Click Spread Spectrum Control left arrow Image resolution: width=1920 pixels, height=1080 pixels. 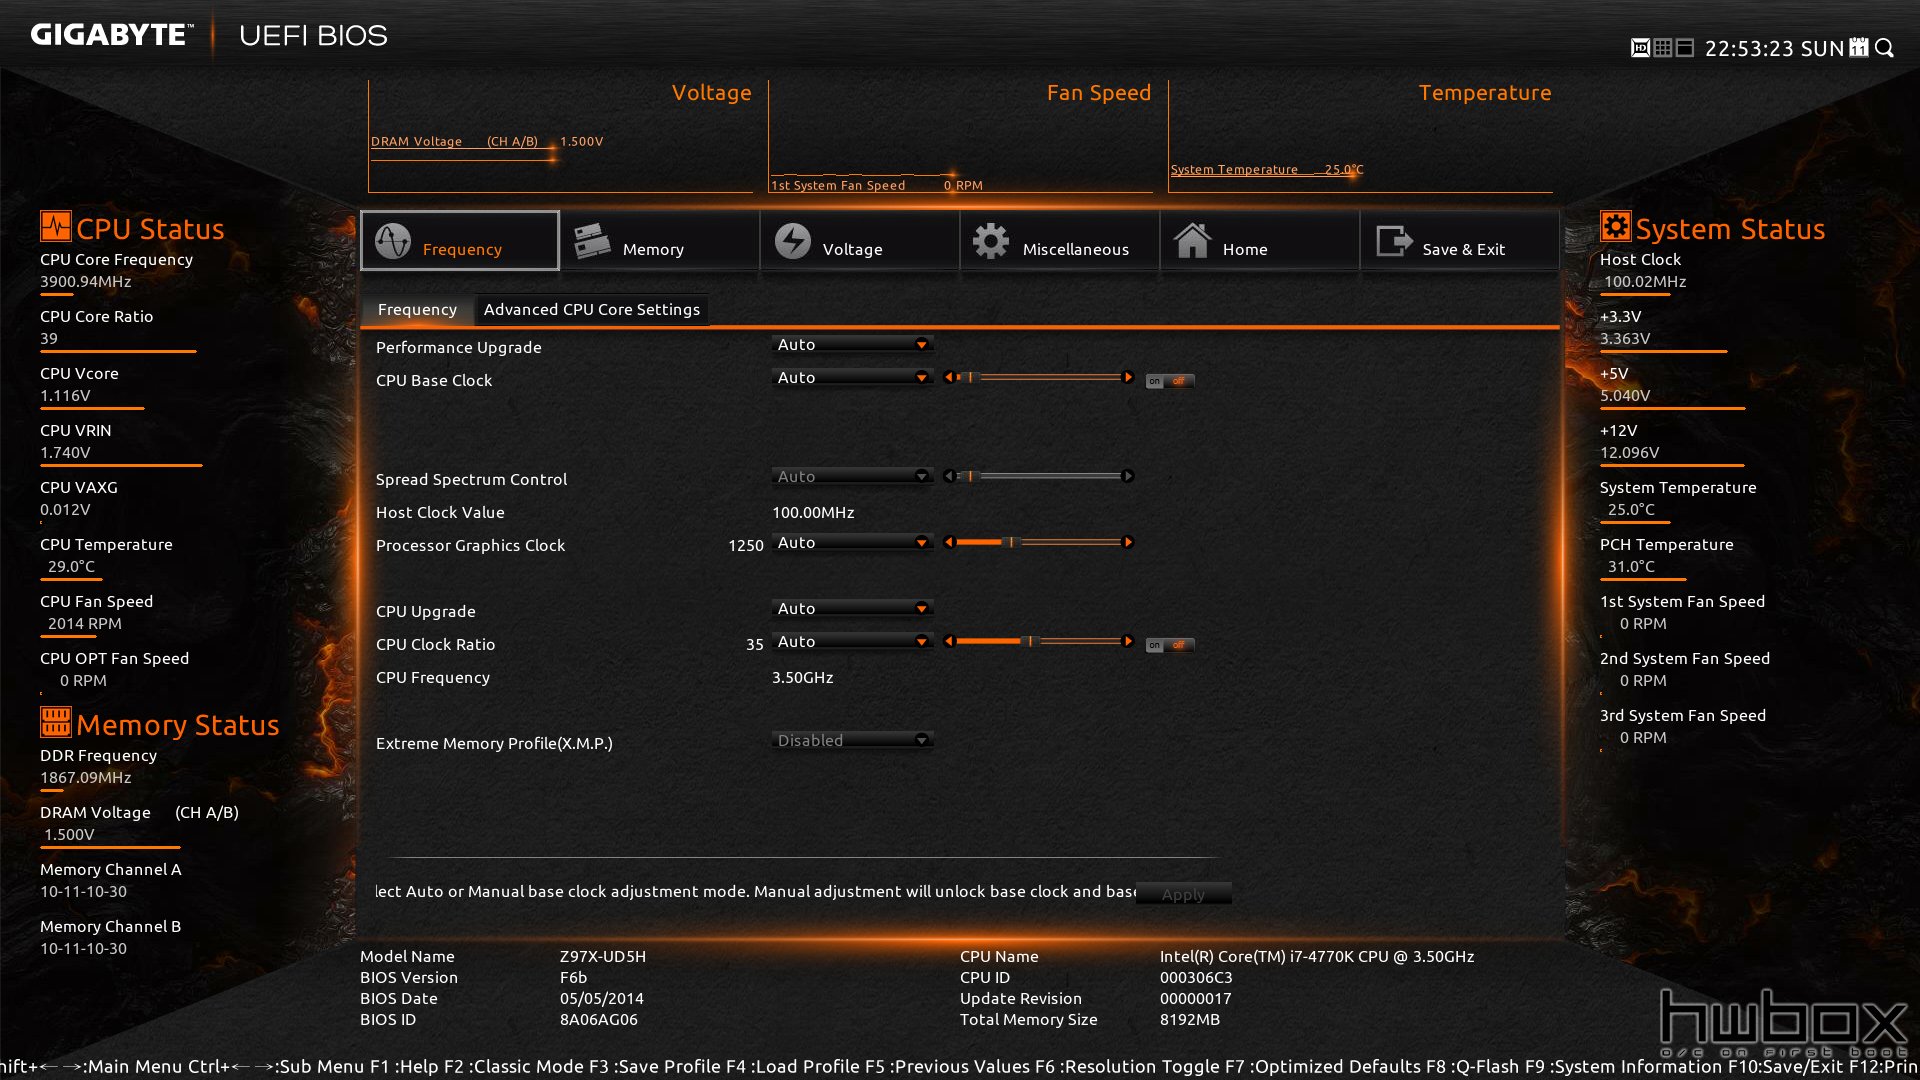949,476
